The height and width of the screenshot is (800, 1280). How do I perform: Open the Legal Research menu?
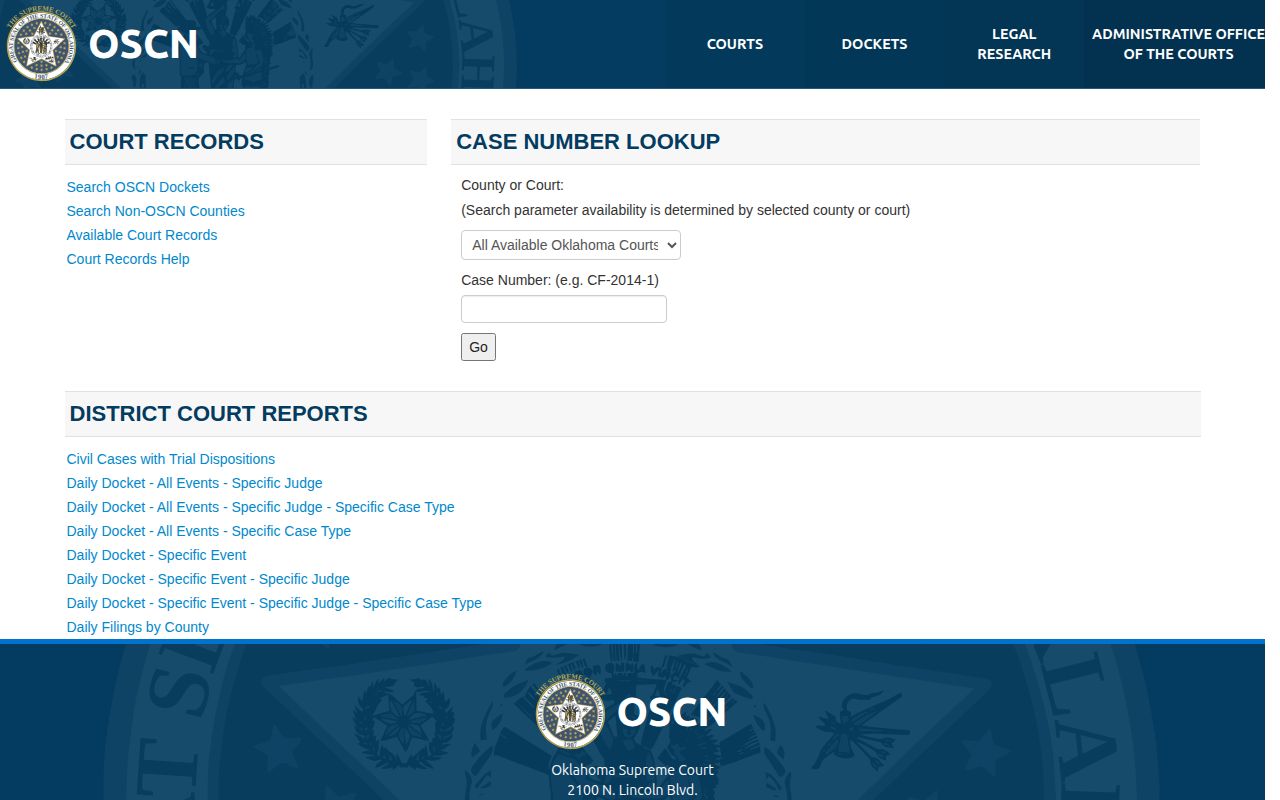click(x=1014, y=44)
